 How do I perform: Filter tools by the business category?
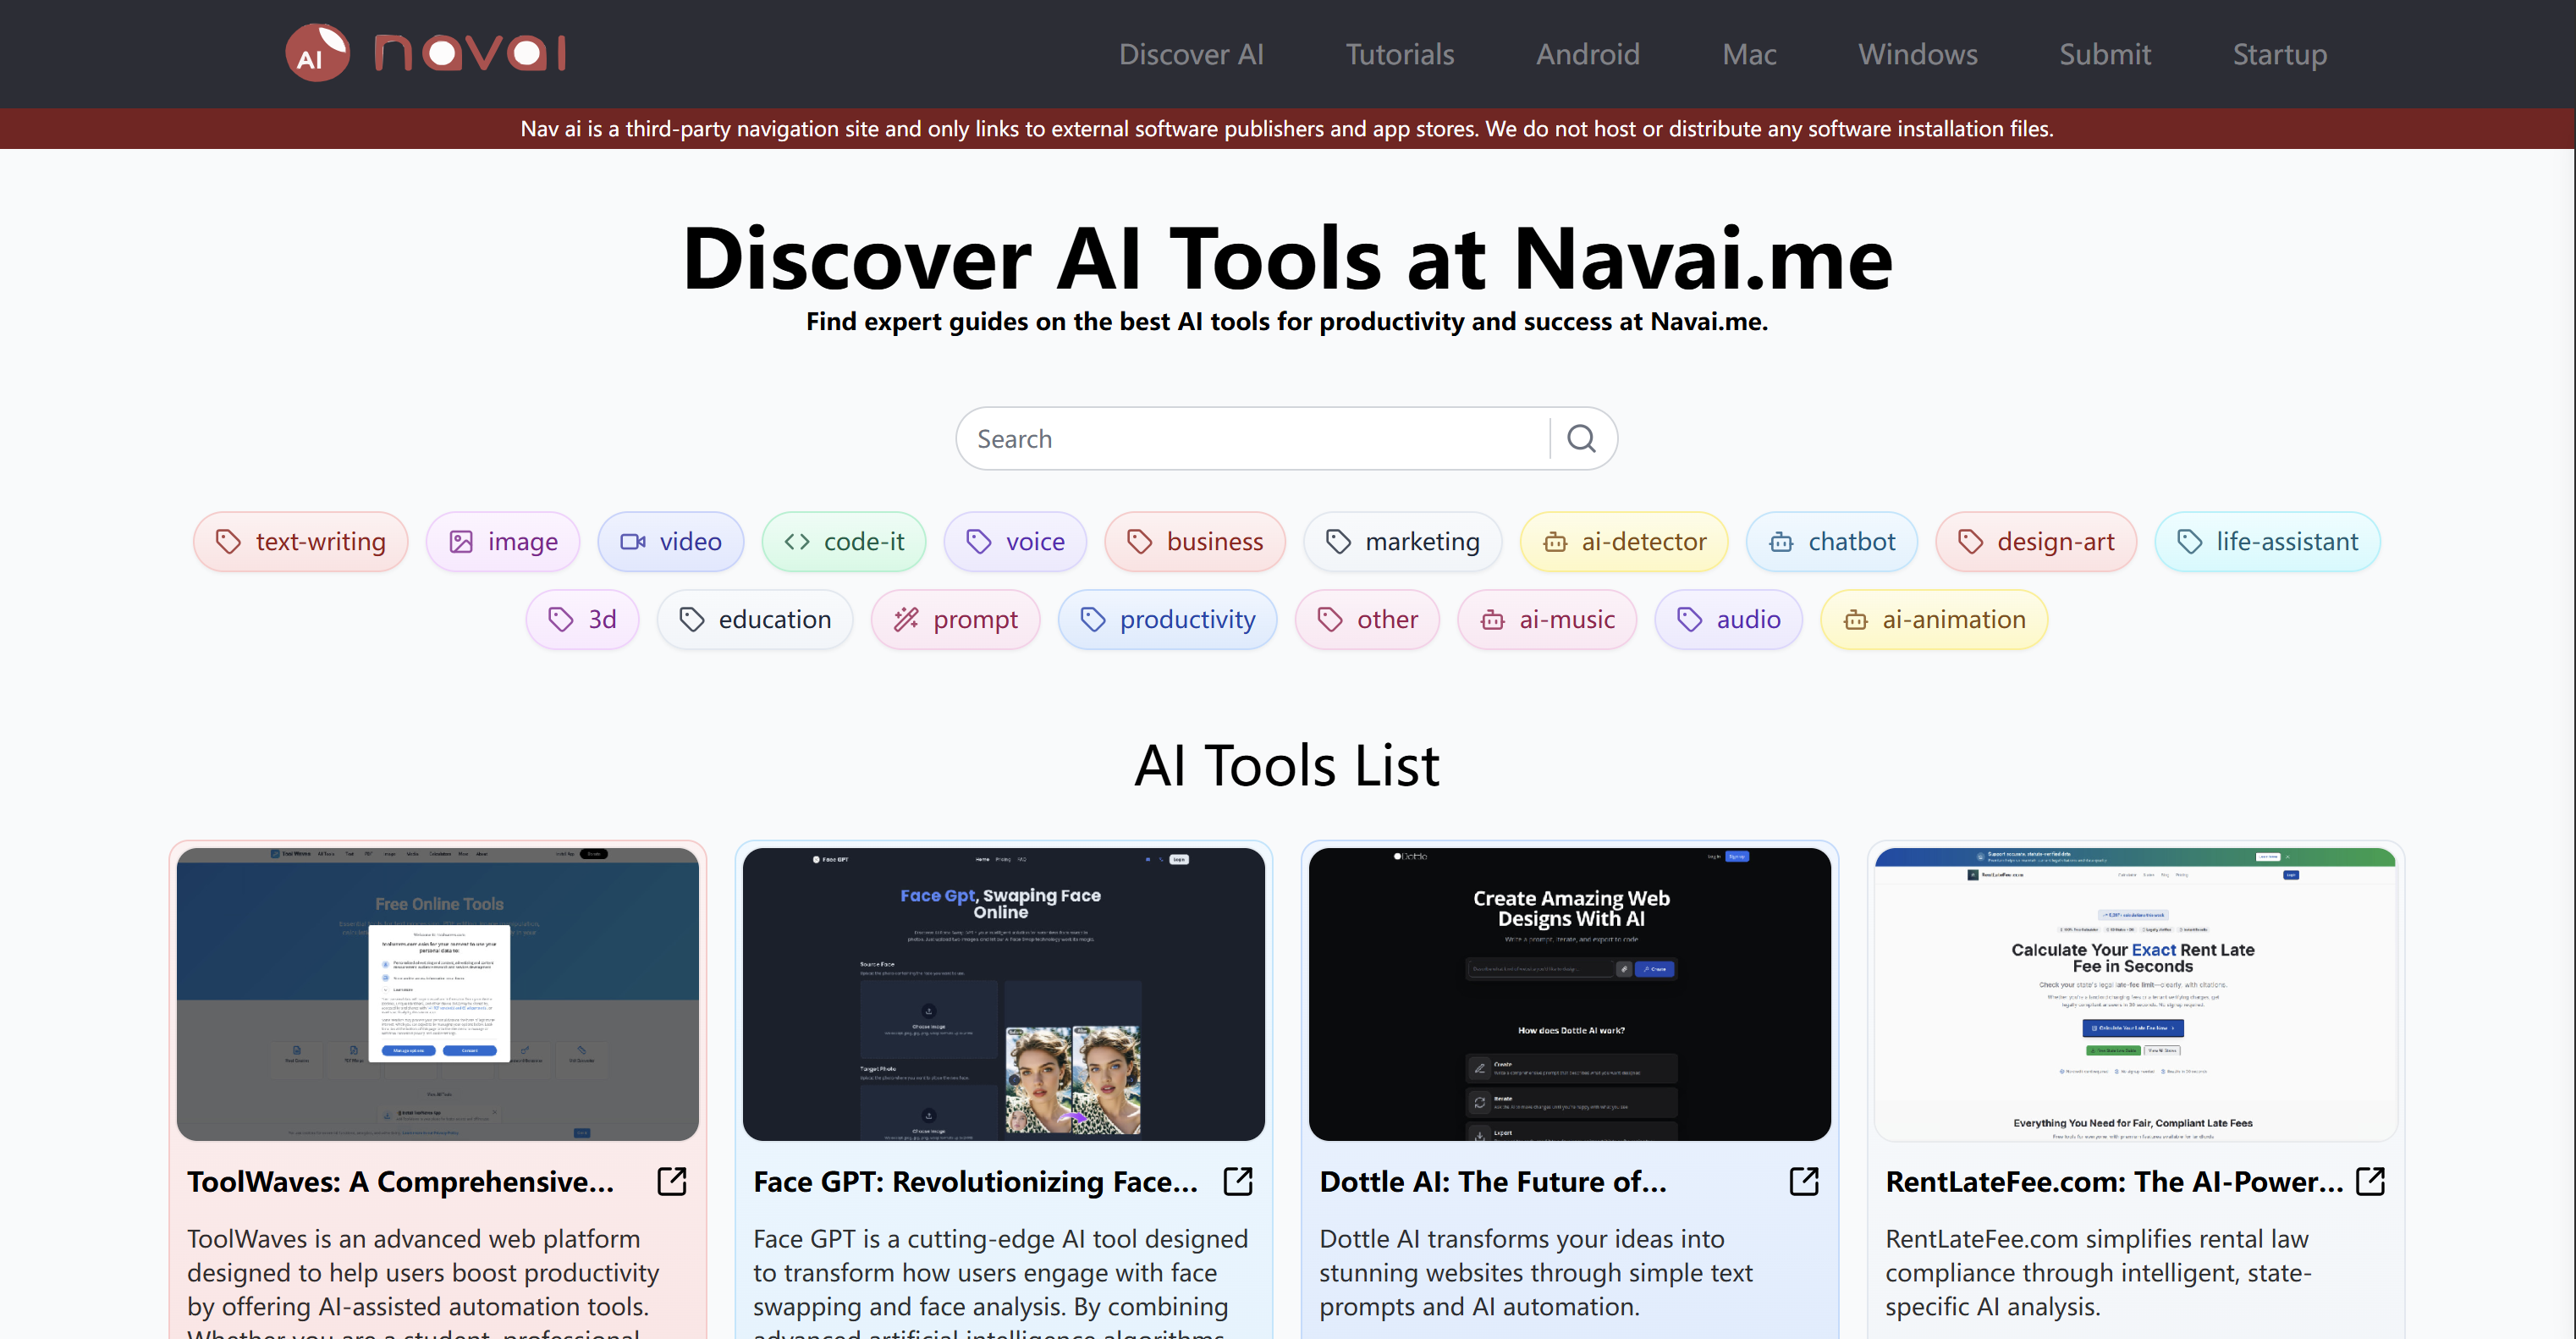(1195, 541)
